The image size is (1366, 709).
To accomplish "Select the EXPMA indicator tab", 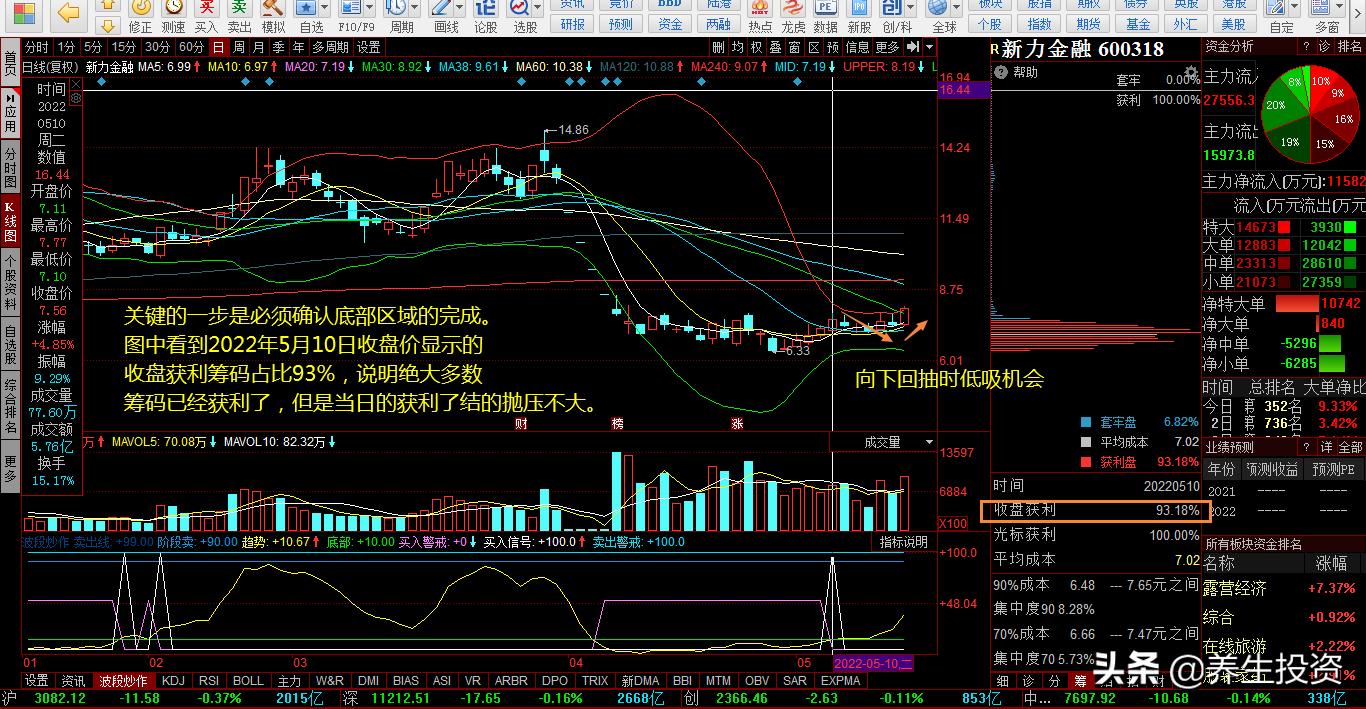I will 840,681.
